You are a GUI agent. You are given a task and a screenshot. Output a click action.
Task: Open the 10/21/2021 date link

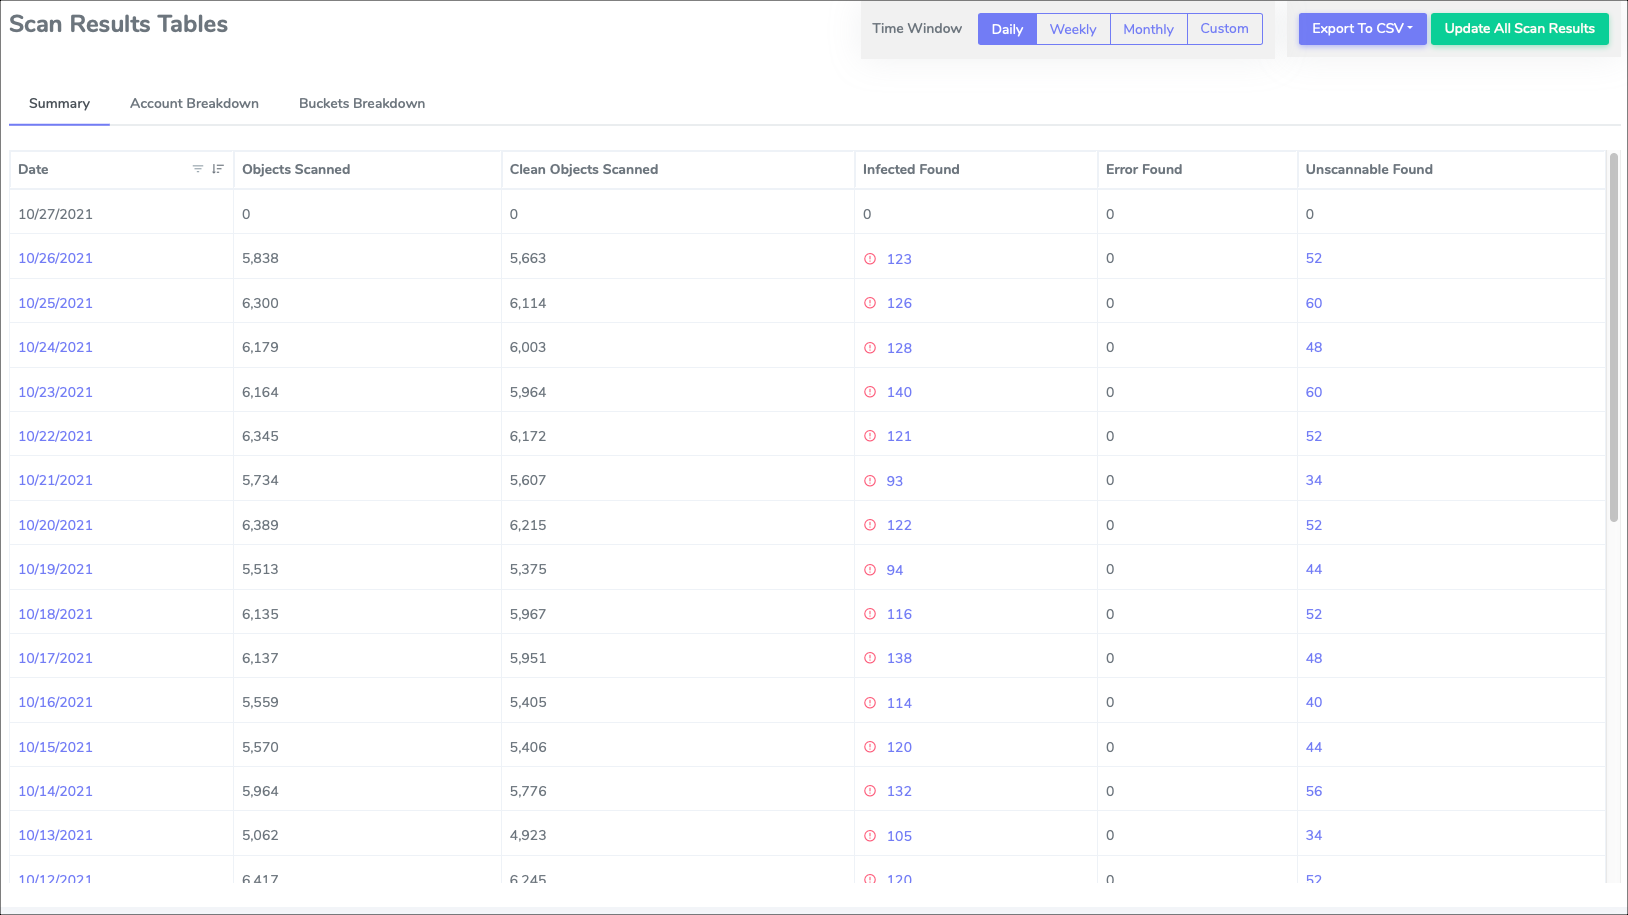coord(55,480)
